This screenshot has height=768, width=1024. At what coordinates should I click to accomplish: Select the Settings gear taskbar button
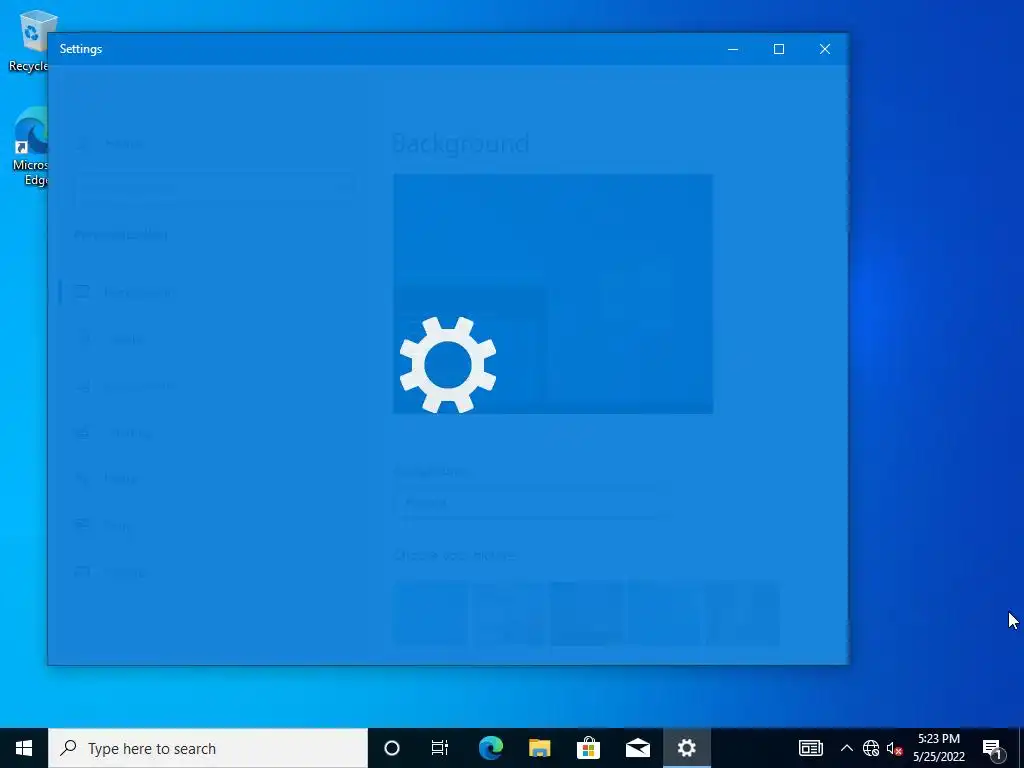[x=686, y=748]
